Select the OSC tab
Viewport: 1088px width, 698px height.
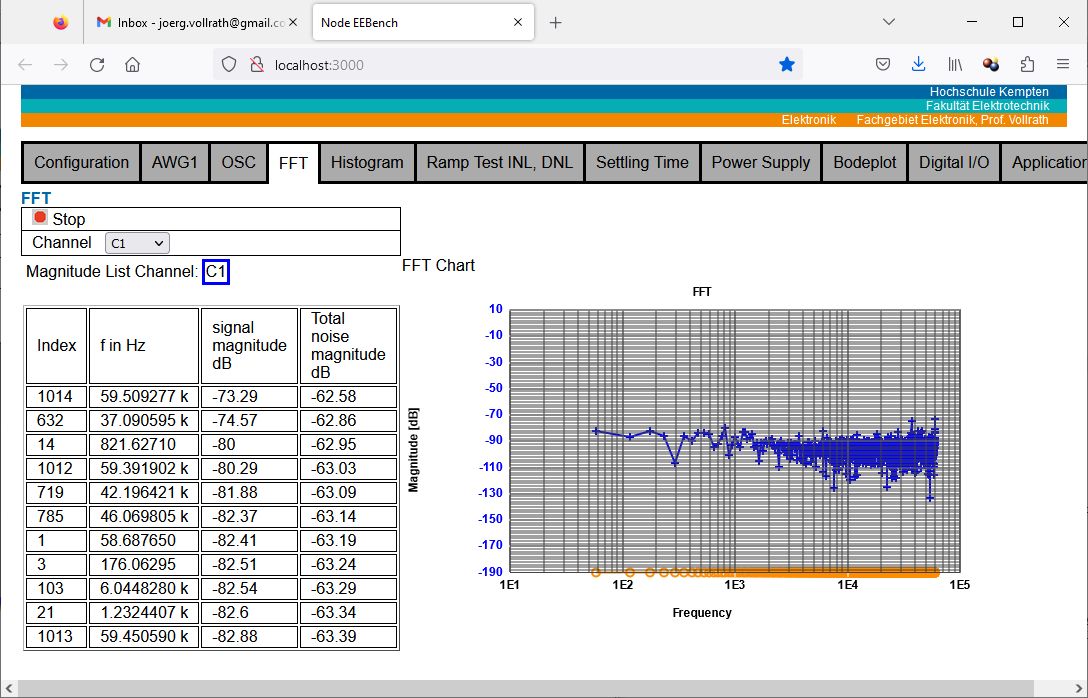click(238, 163)
